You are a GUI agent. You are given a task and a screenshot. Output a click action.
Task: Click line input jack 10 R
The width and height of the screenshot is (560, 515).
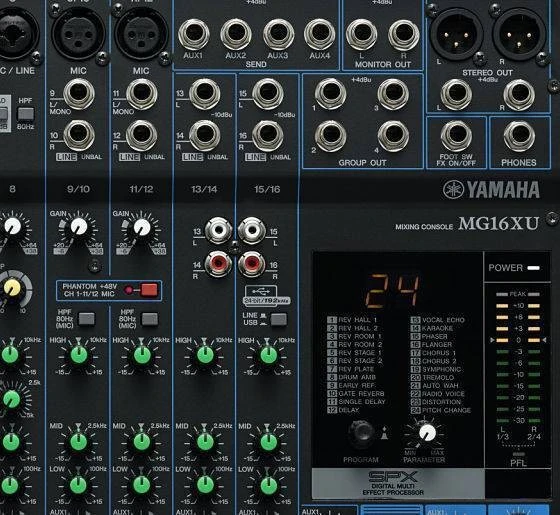coord(79,136)
